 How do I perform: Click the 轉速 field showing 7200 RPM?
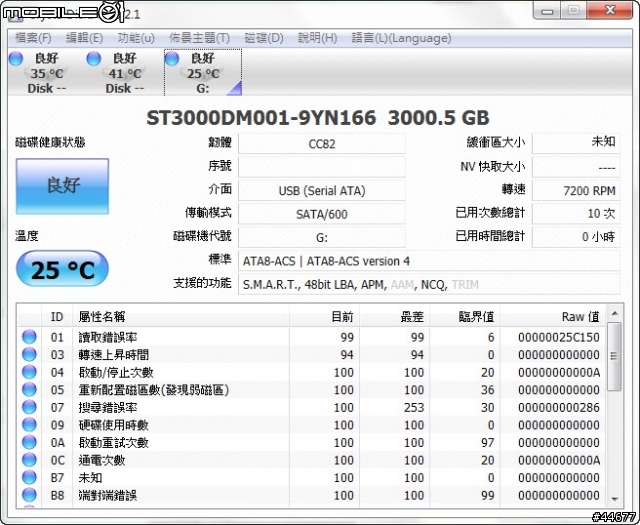[x=576, y=191]
